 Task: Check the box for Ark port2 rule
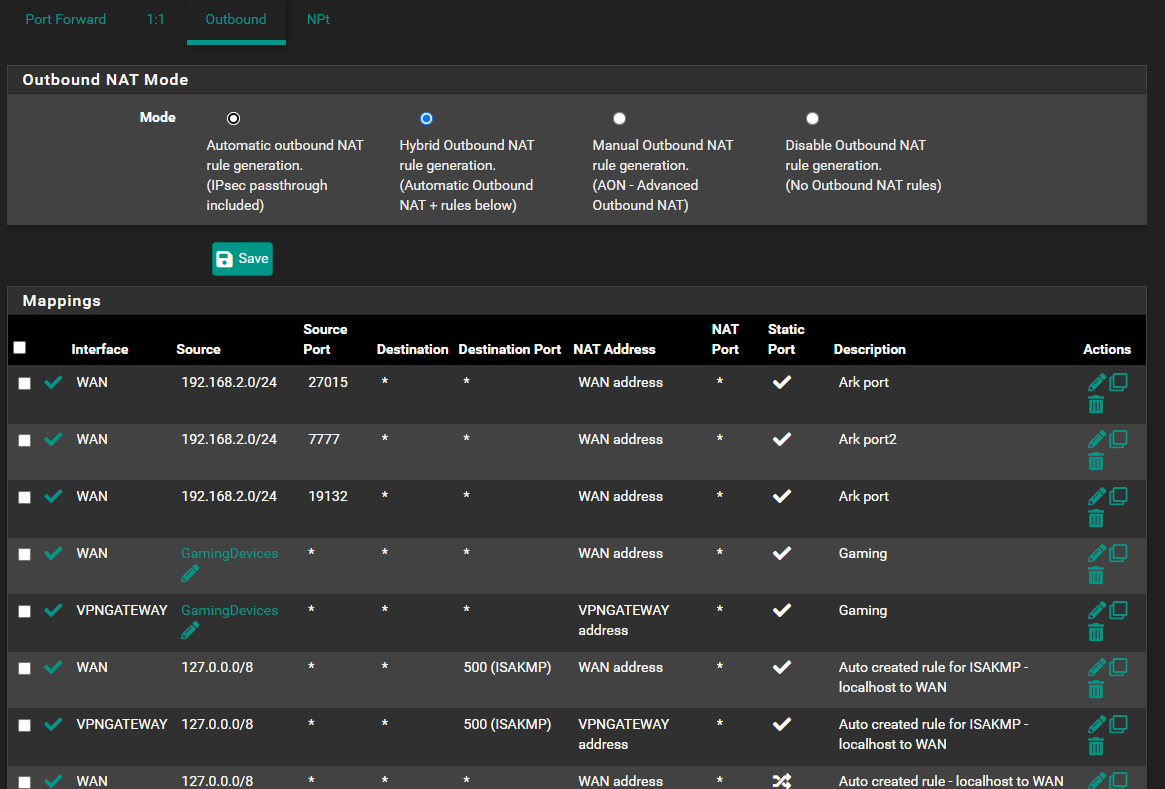coord(25,441)
